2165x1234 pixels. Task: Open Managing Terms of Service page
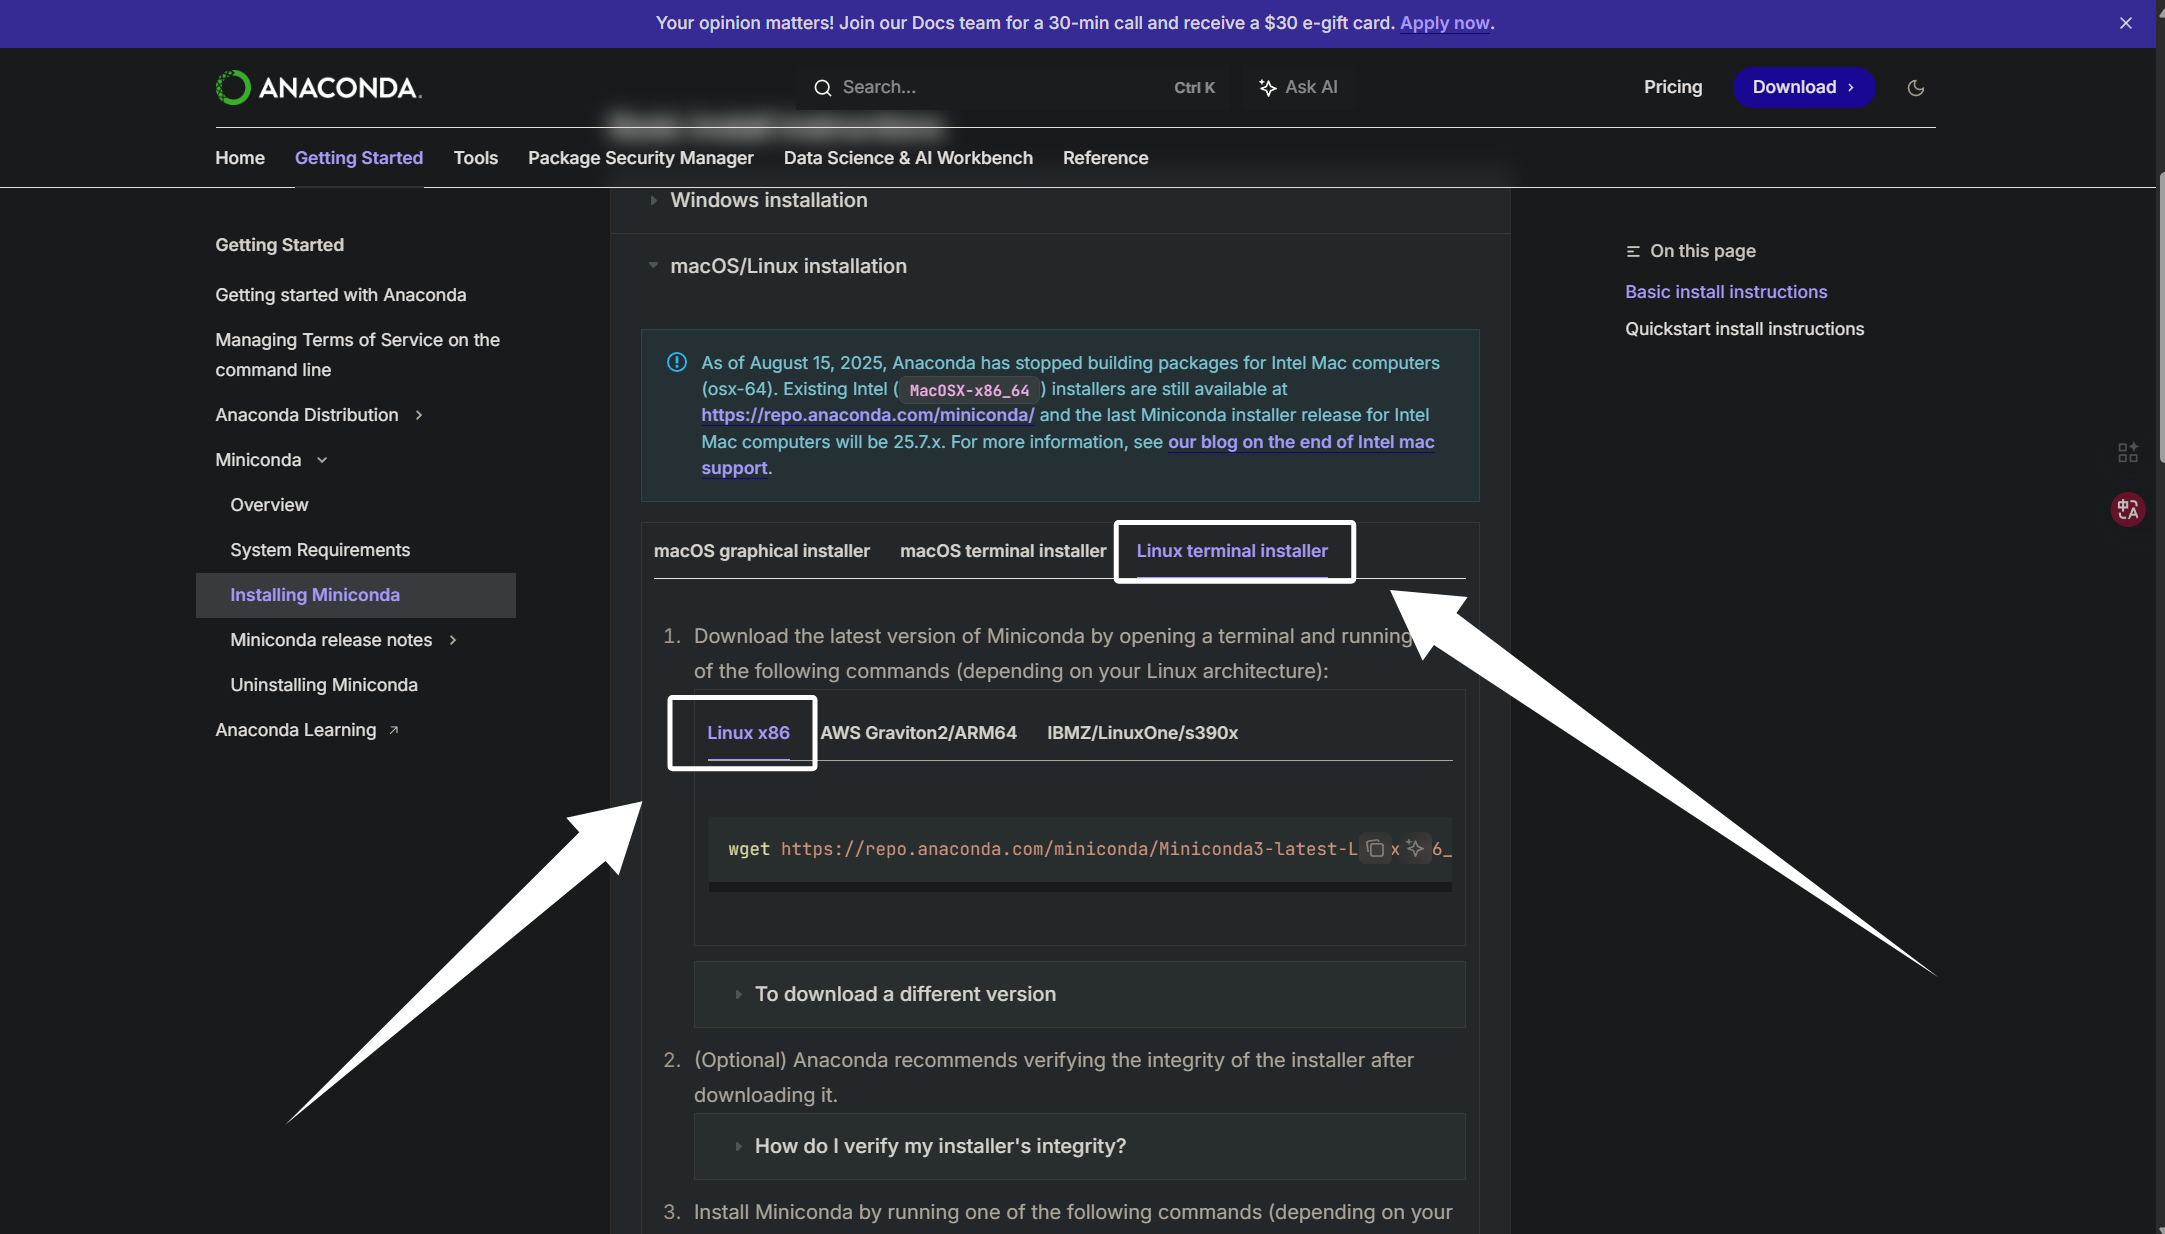point(358,355)
